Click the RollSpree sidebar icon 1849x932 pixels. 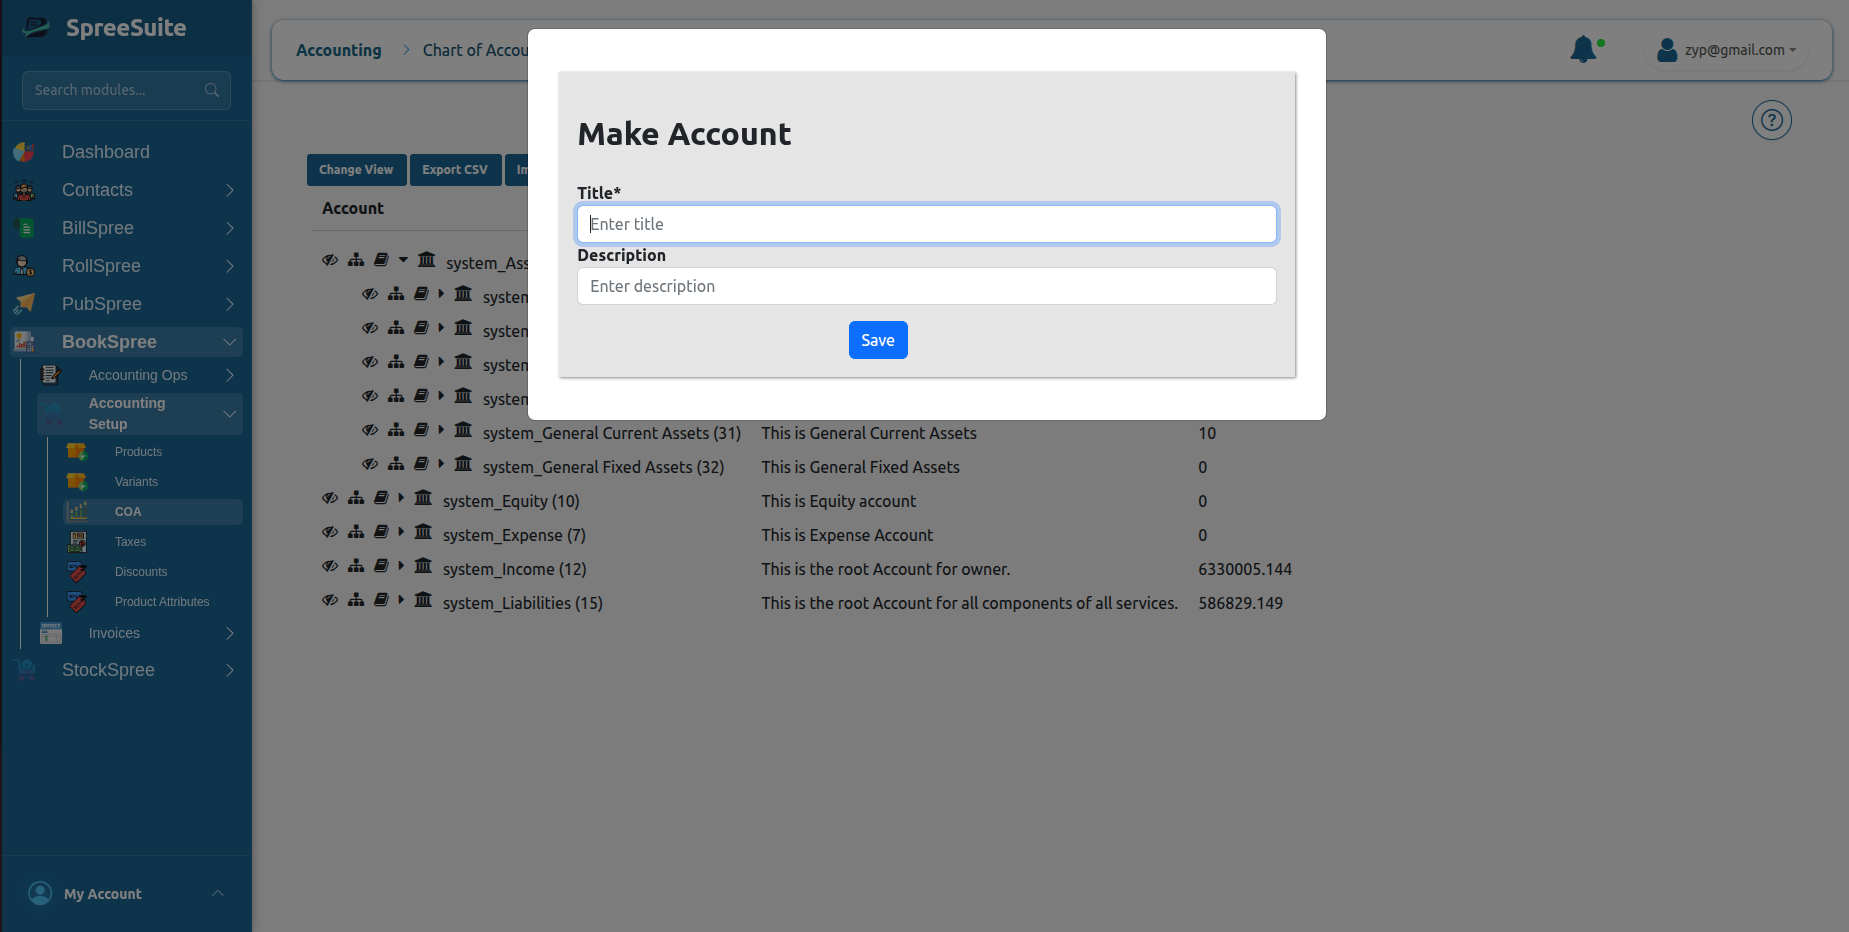tap(25, 266)
